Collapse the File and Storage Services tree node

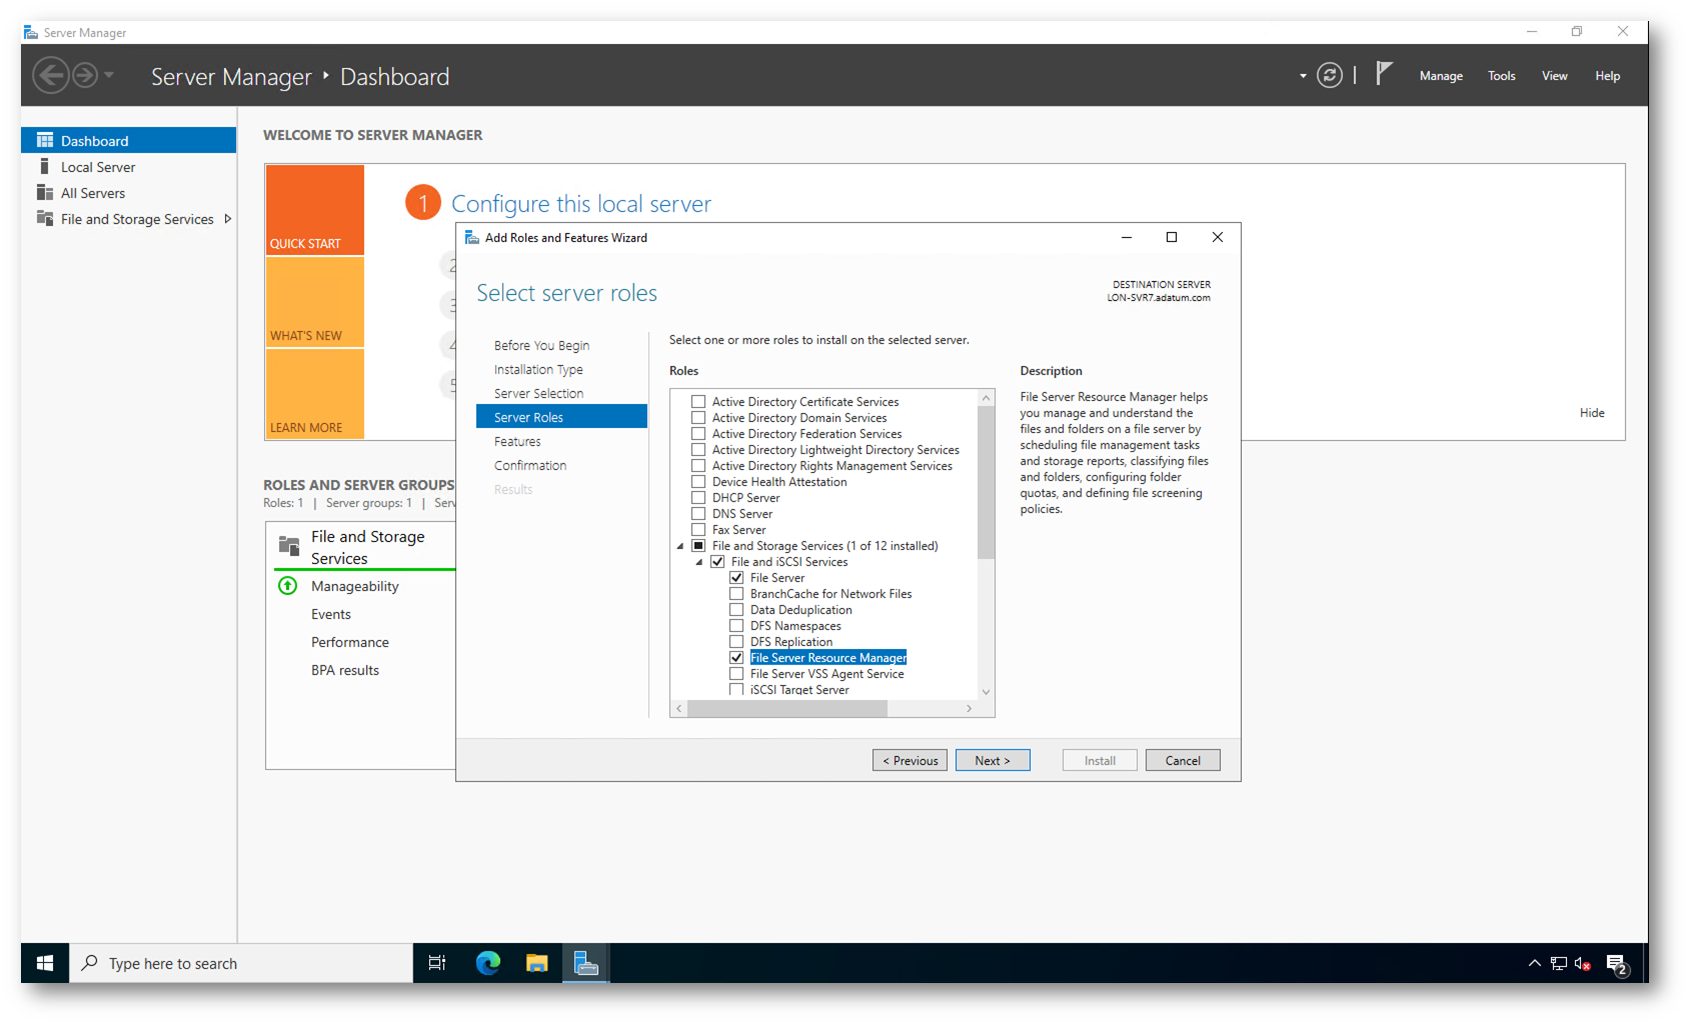681,546
